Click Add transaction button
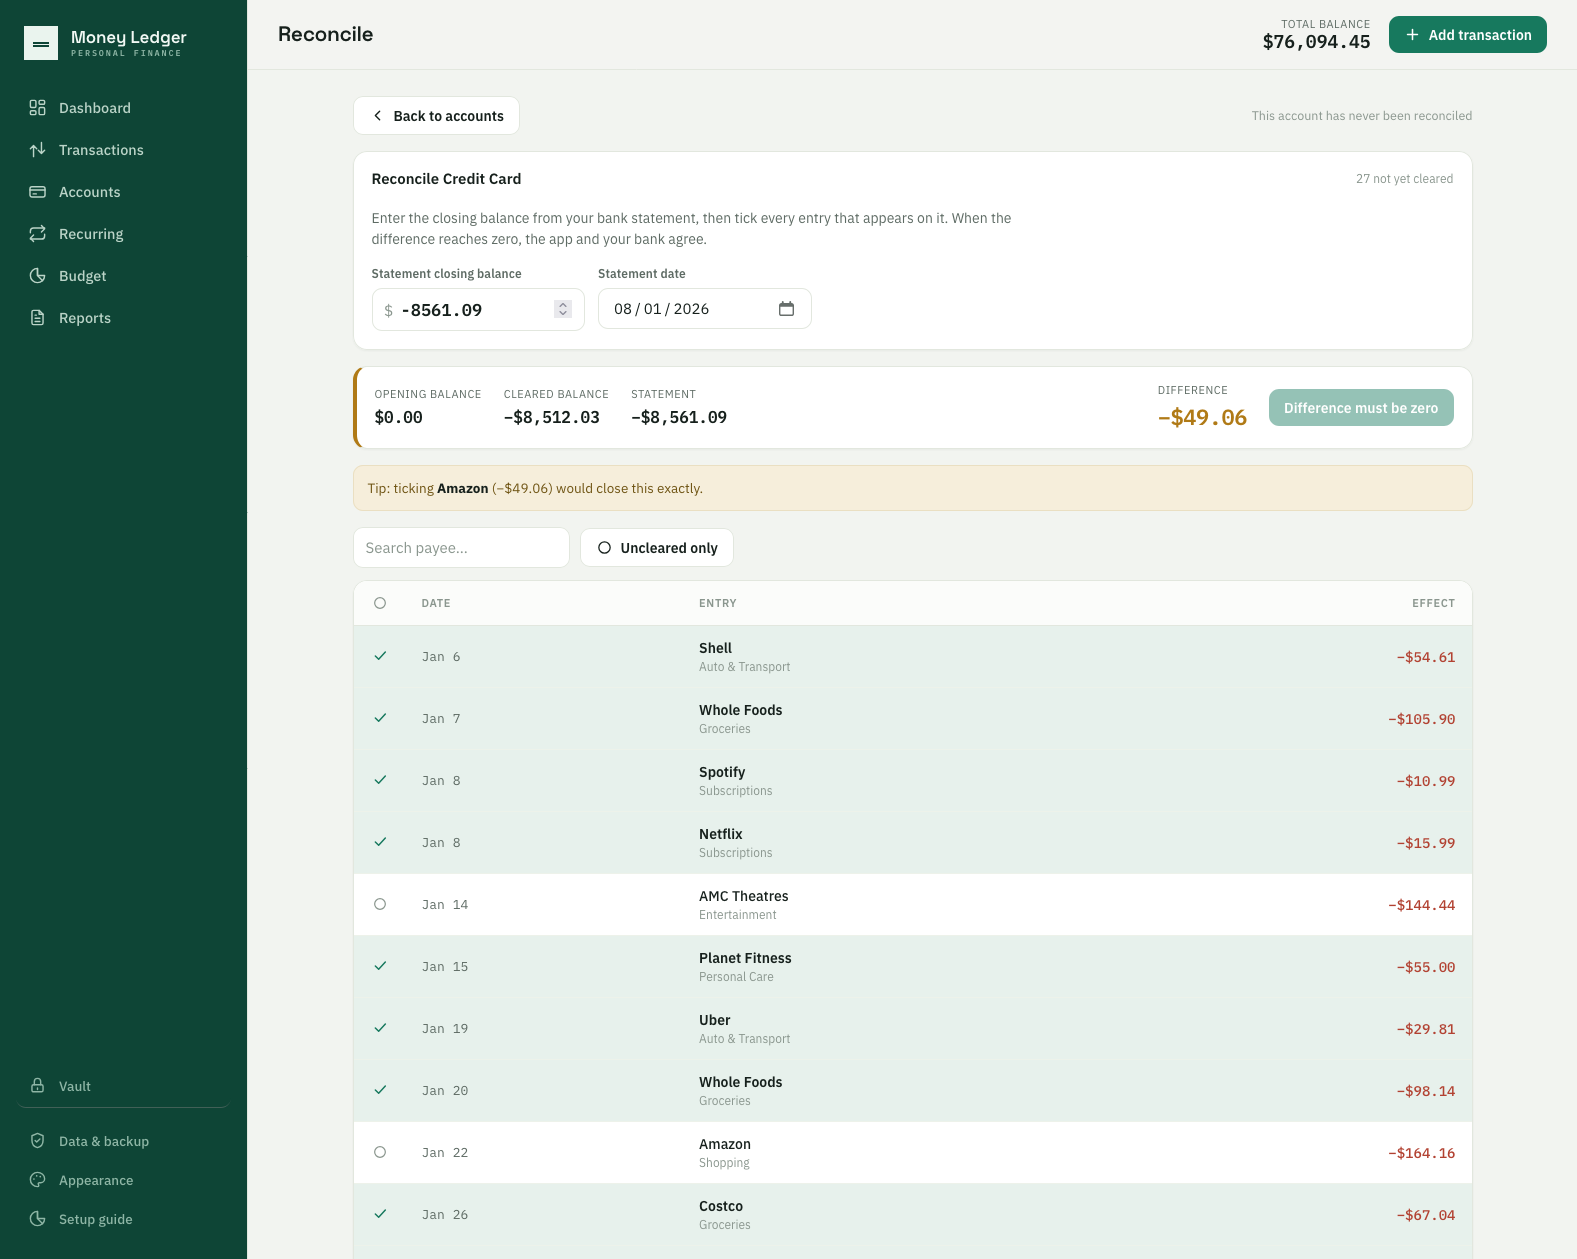The width and height of the screenshot is (1577, 1259). coord(1467,35)
